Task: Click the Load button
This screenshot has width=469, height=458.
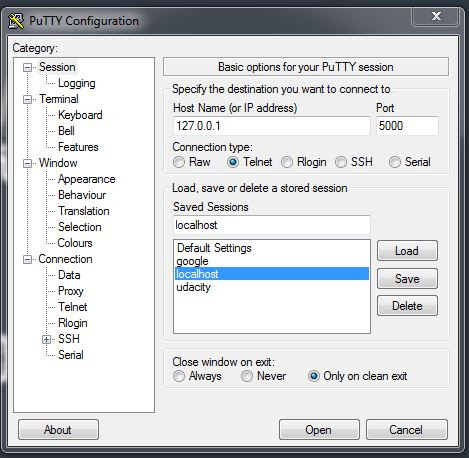Action: pyautogui.click(x=407, y=251)
